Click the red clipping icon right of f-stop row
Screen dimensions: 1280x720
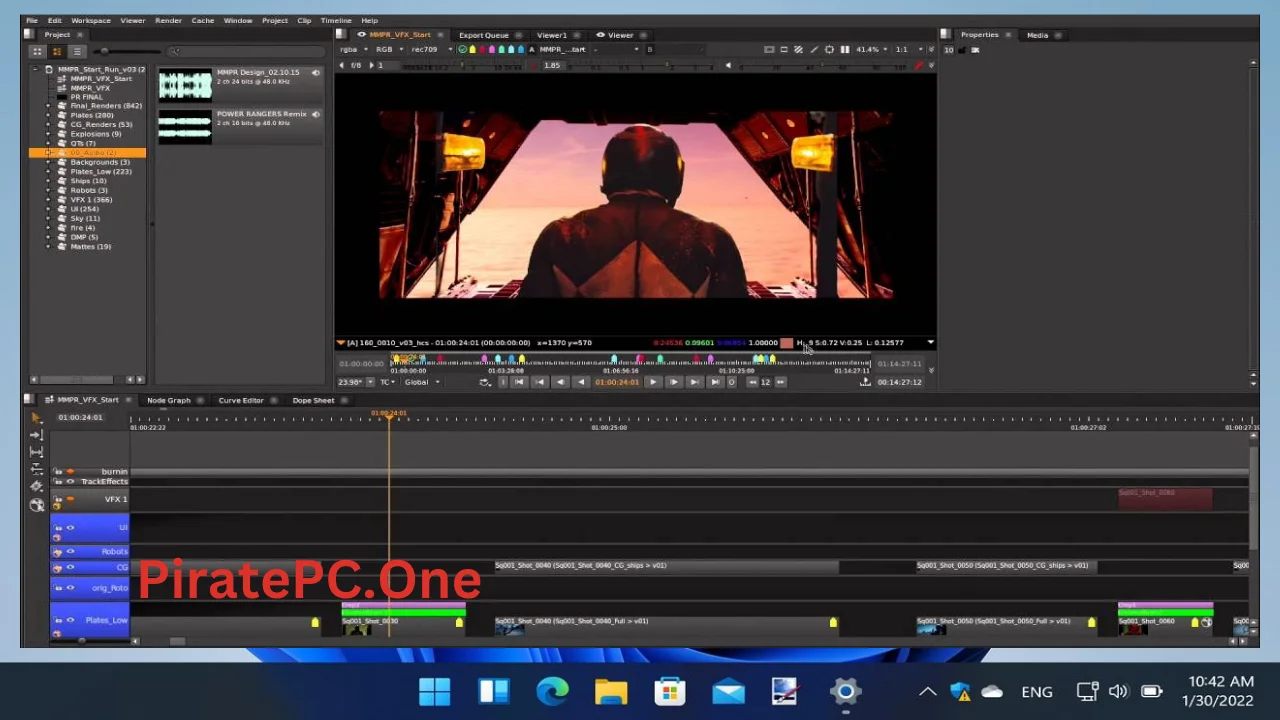[919, 65]
